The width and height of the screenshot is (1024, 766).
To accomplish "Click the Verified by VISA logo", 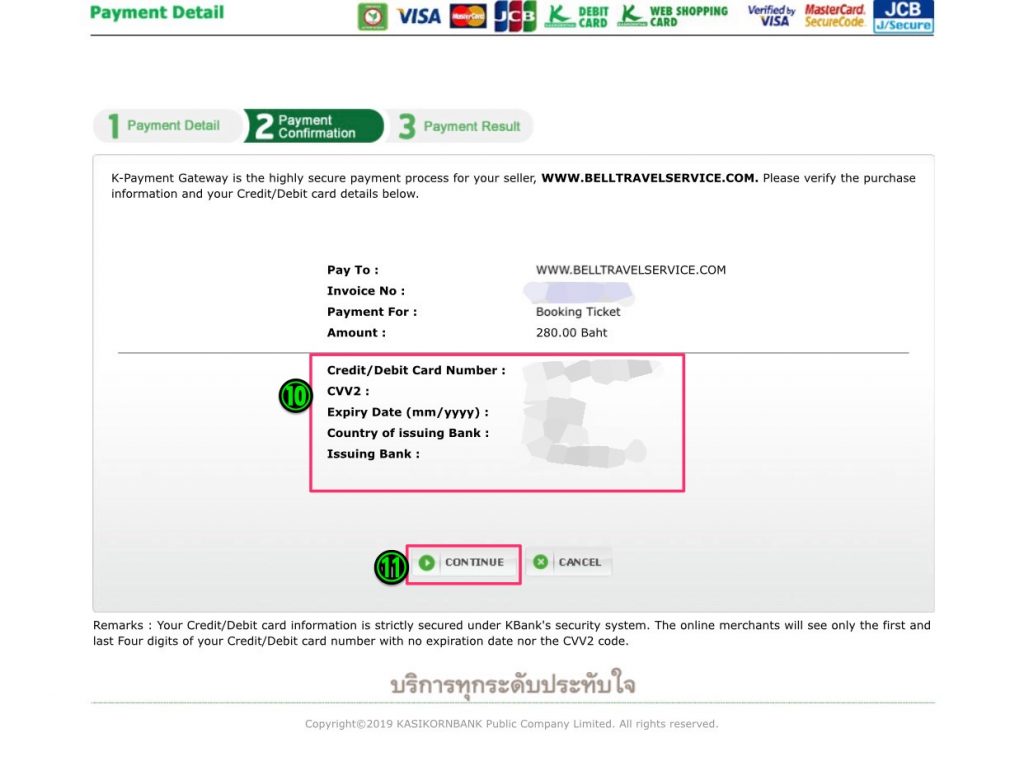I will coord(771,16).
